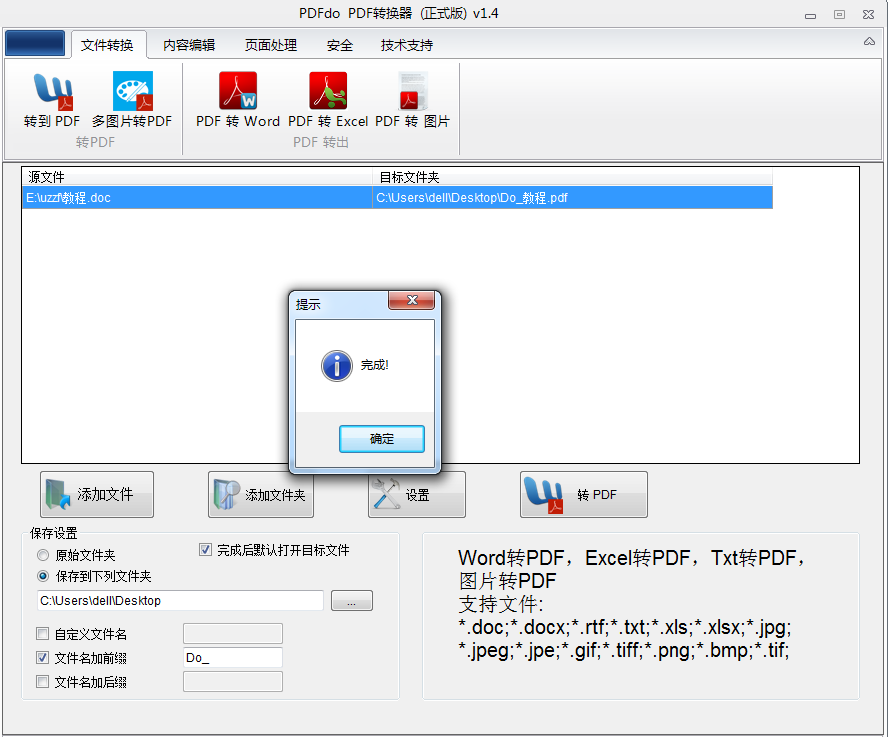
Task: Select the 原始文件夹 radio option
Action: pos(42,555)
